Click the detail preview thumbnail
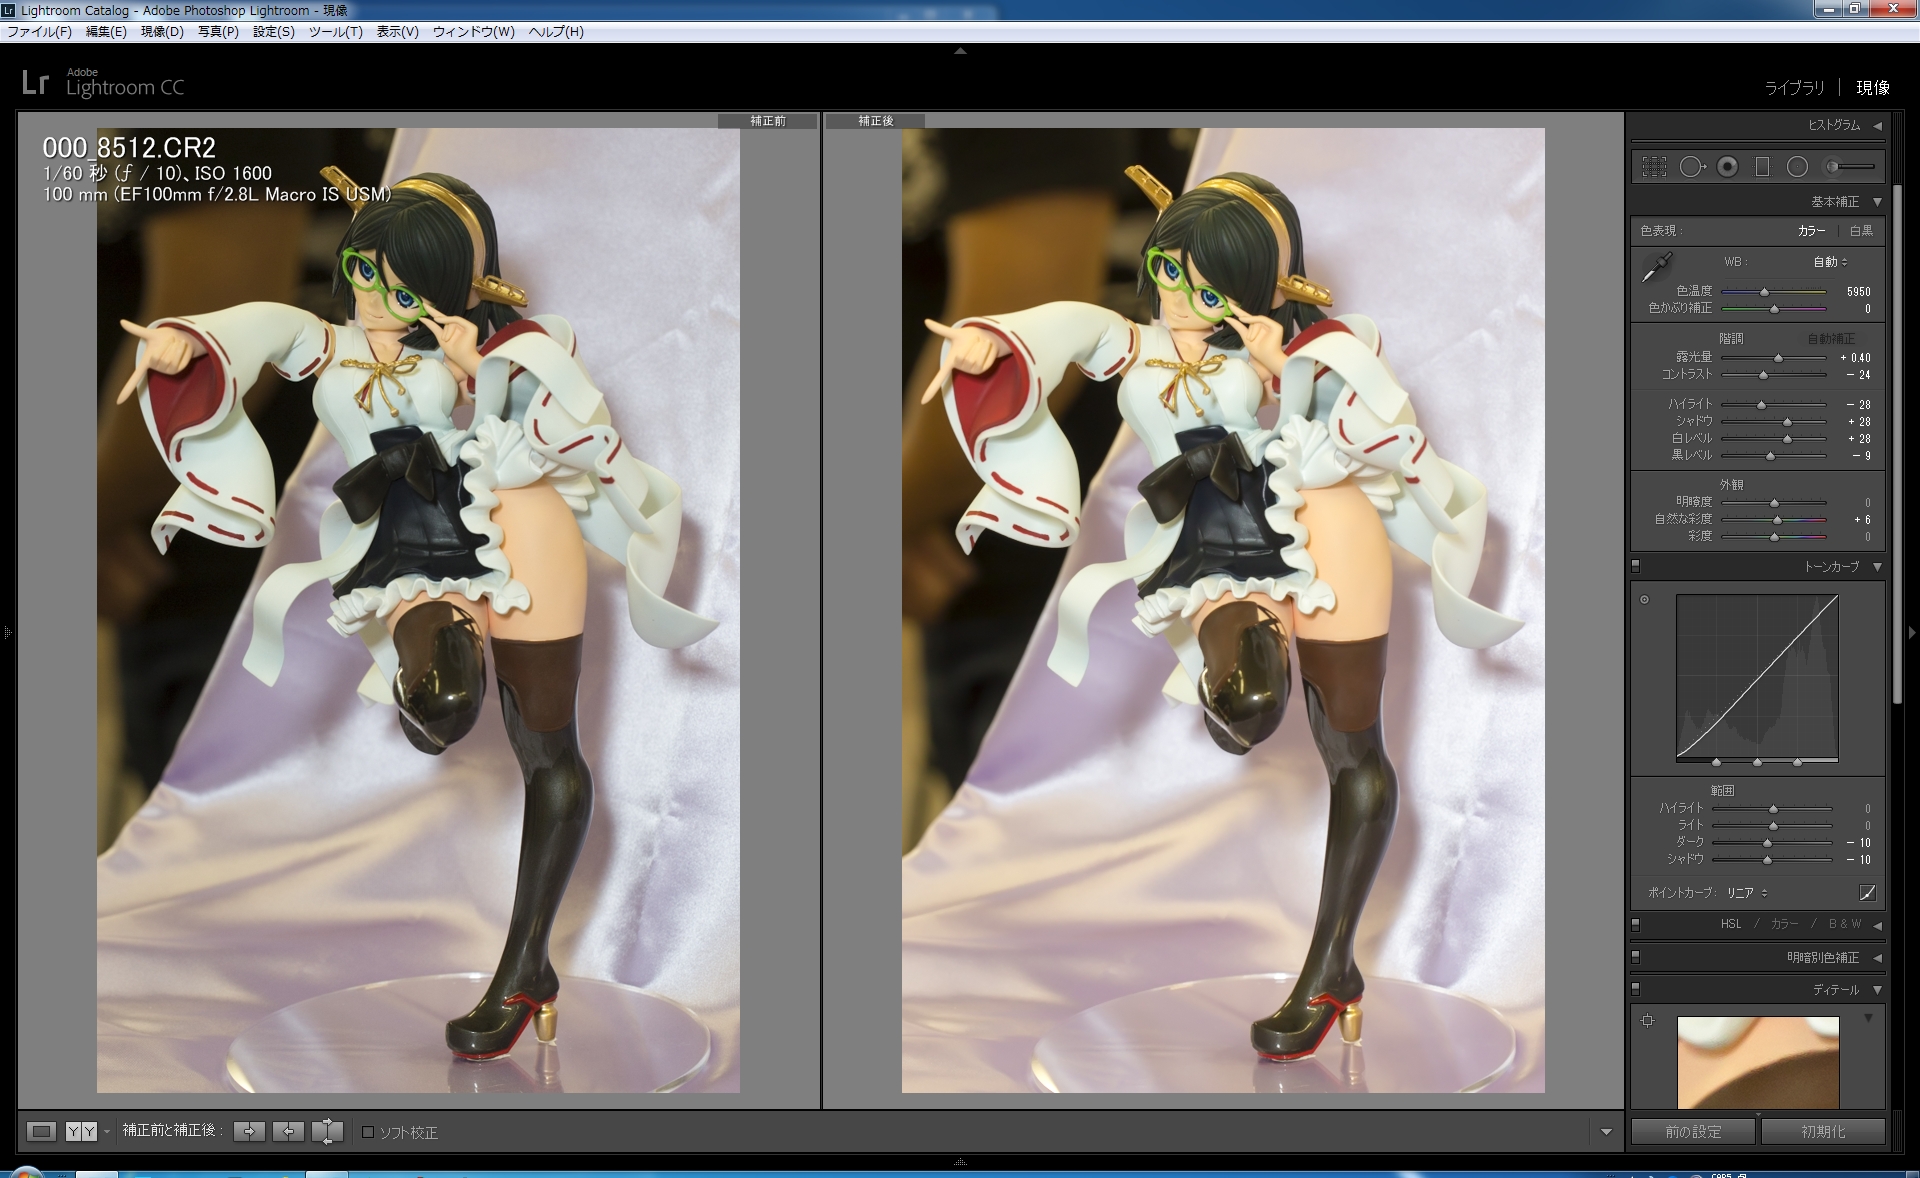Viewport: 1920px width, 1178px height. [1758, 1062]
